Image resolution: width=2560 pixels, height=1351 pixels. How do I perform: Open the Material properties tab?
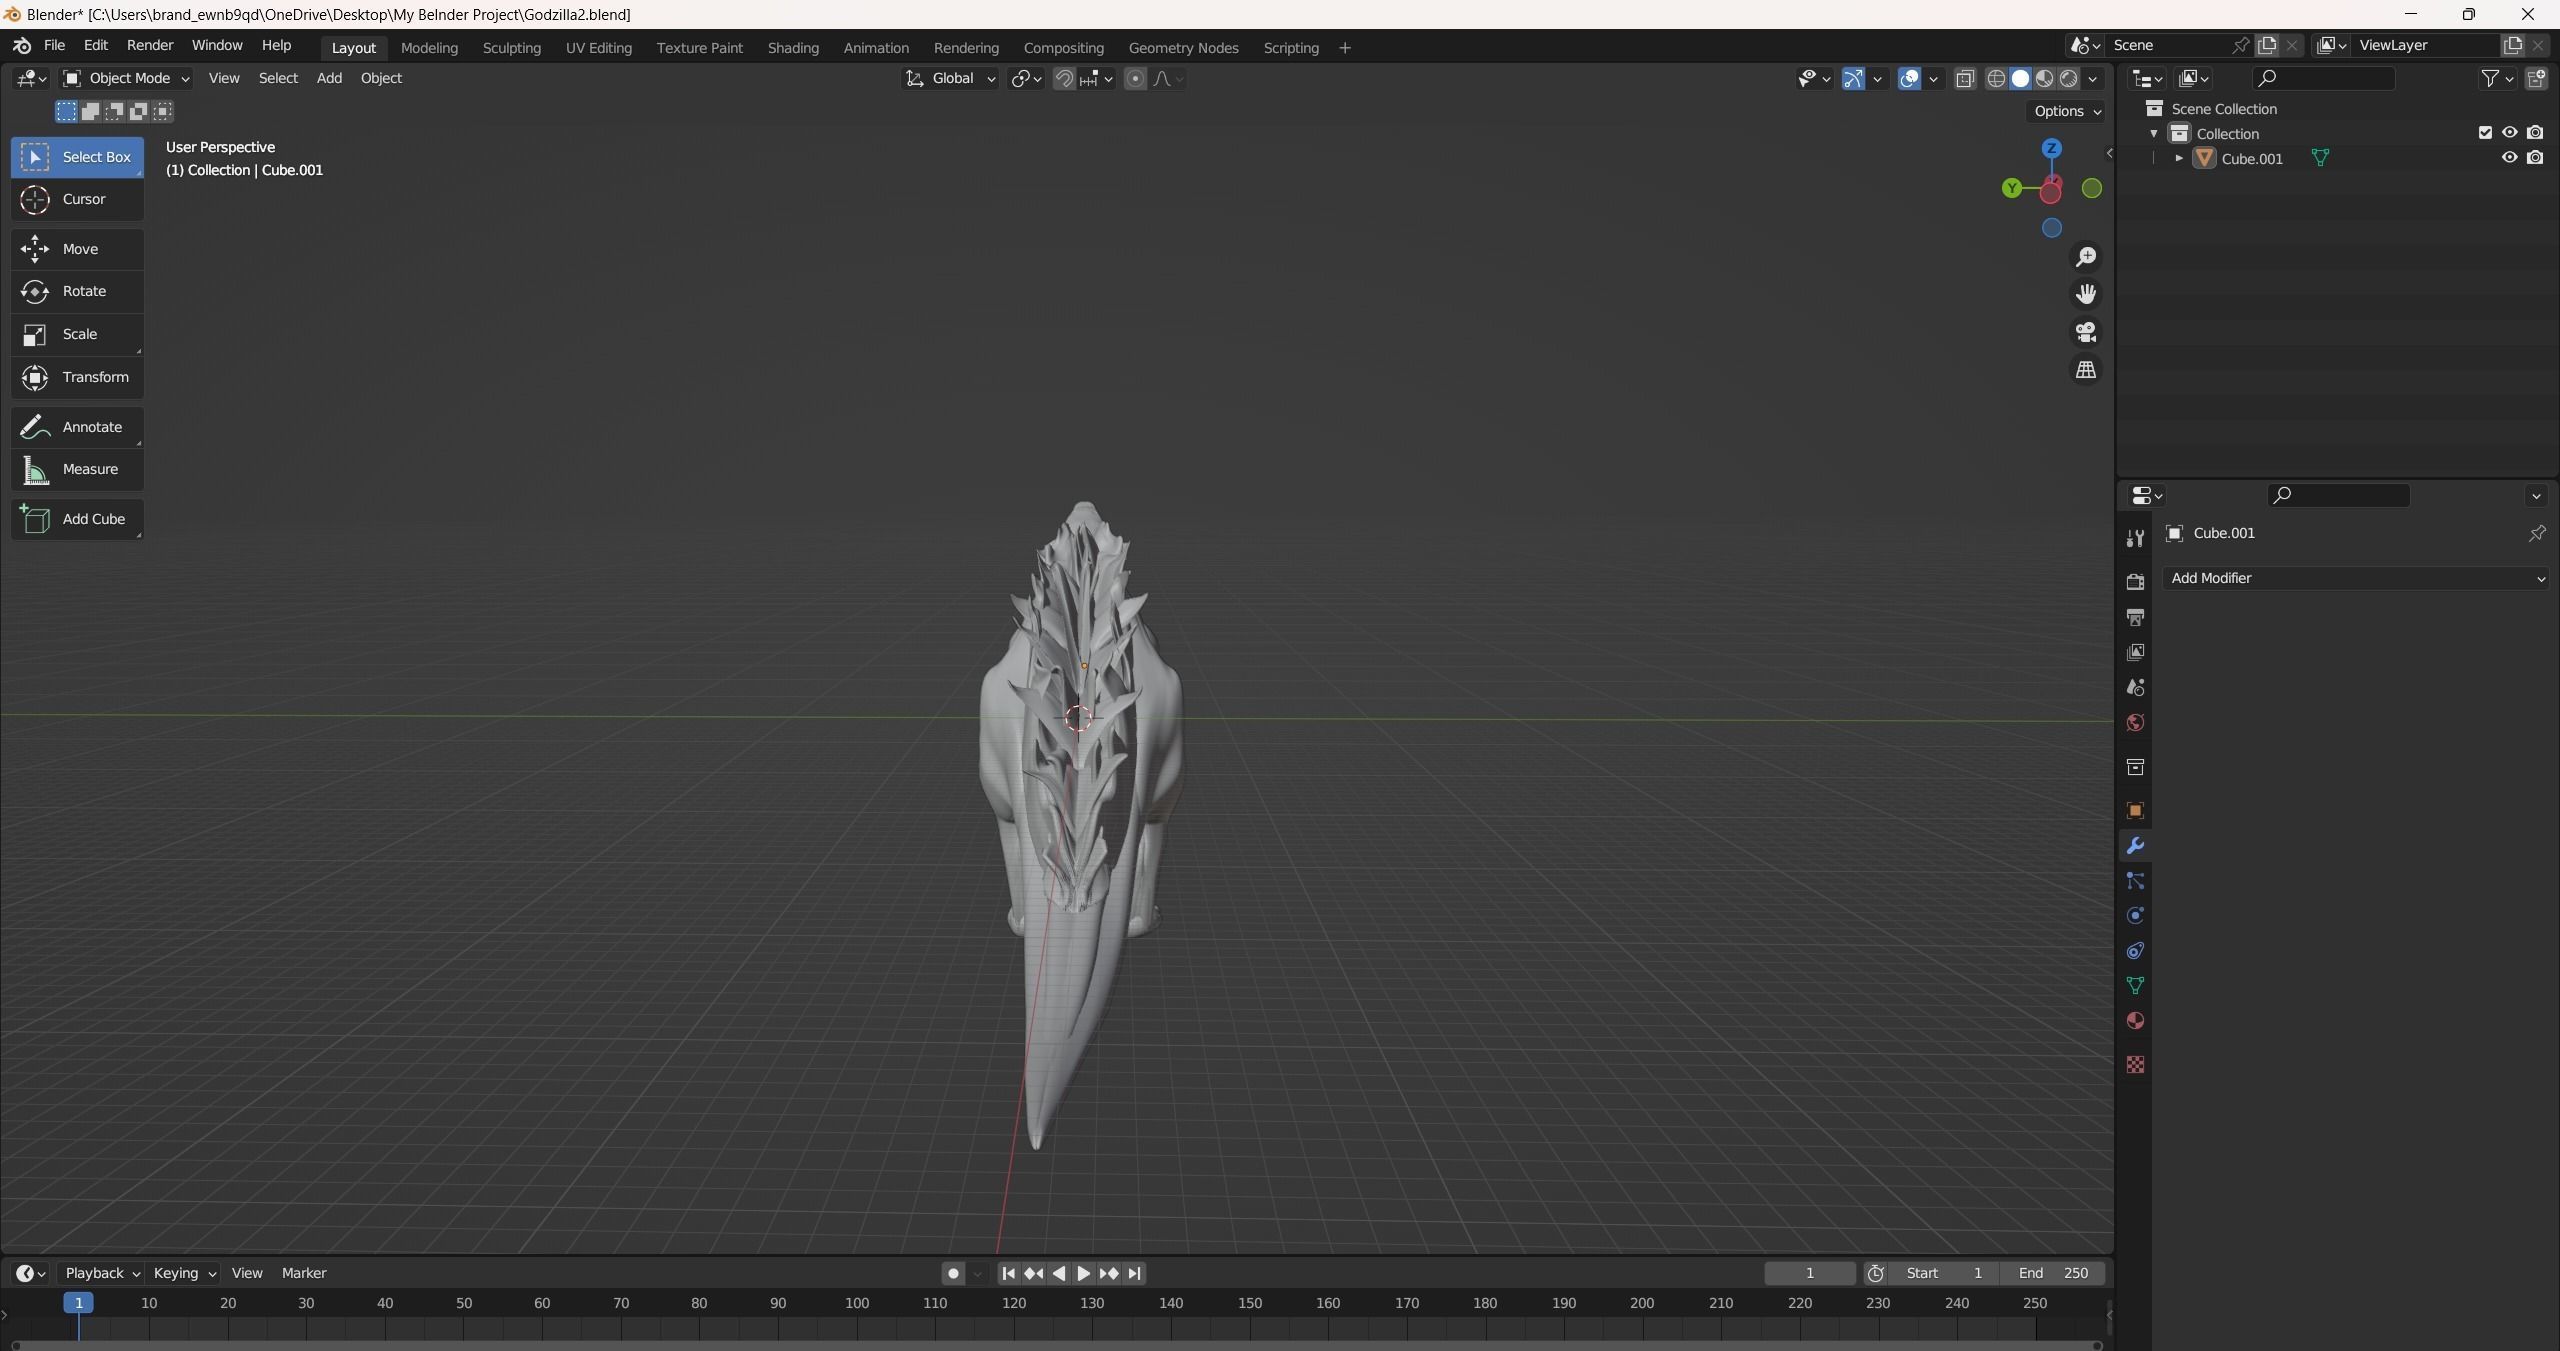pos(2135,1021)
